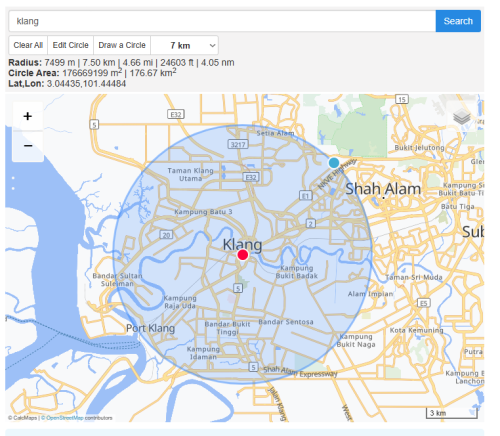The width and height of the screenshot is (500, 436).
Task: Open the 7 km radius dropdown
Action: click(185, 45)
